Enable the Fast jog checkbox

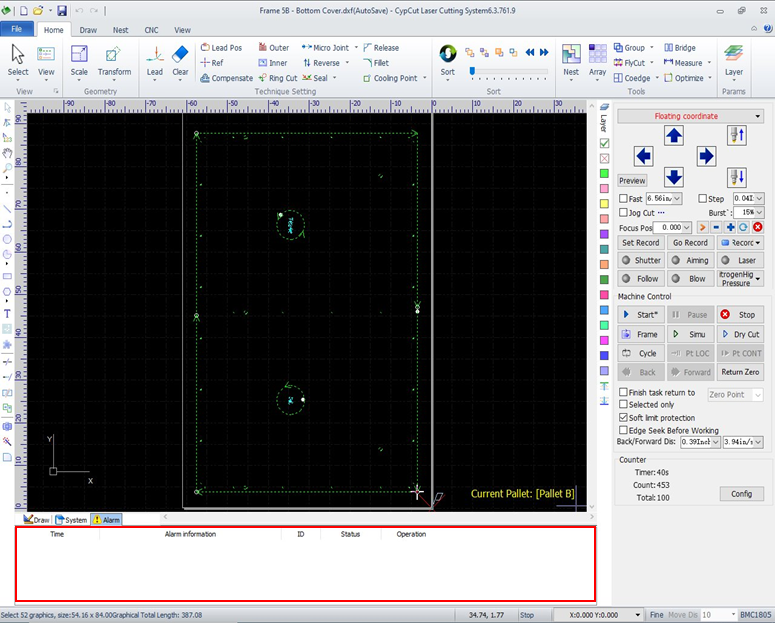click(624, 199)
